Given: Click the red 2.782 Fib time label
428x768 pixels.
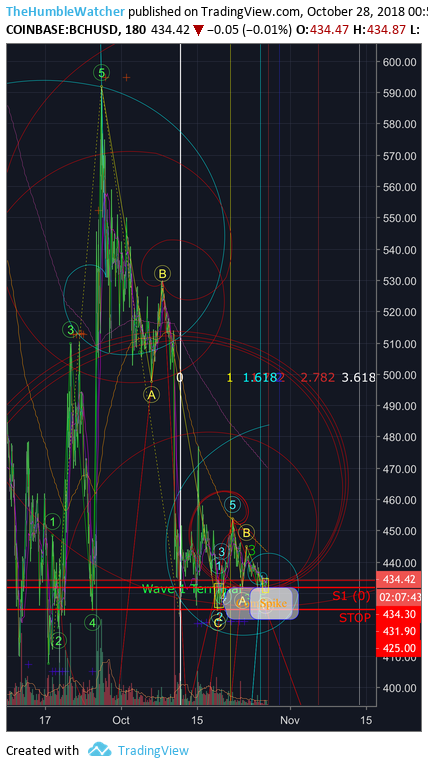Looking at the screenshot, I should pyautogui.click(x=318, y=377).
